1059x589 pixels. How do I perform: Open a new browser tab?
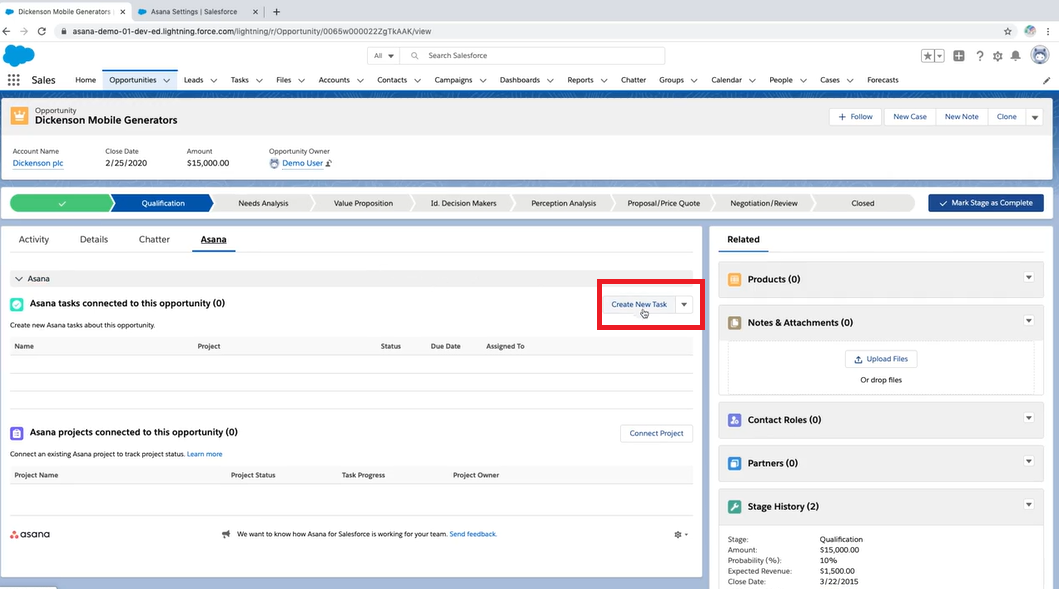(276, 11)
